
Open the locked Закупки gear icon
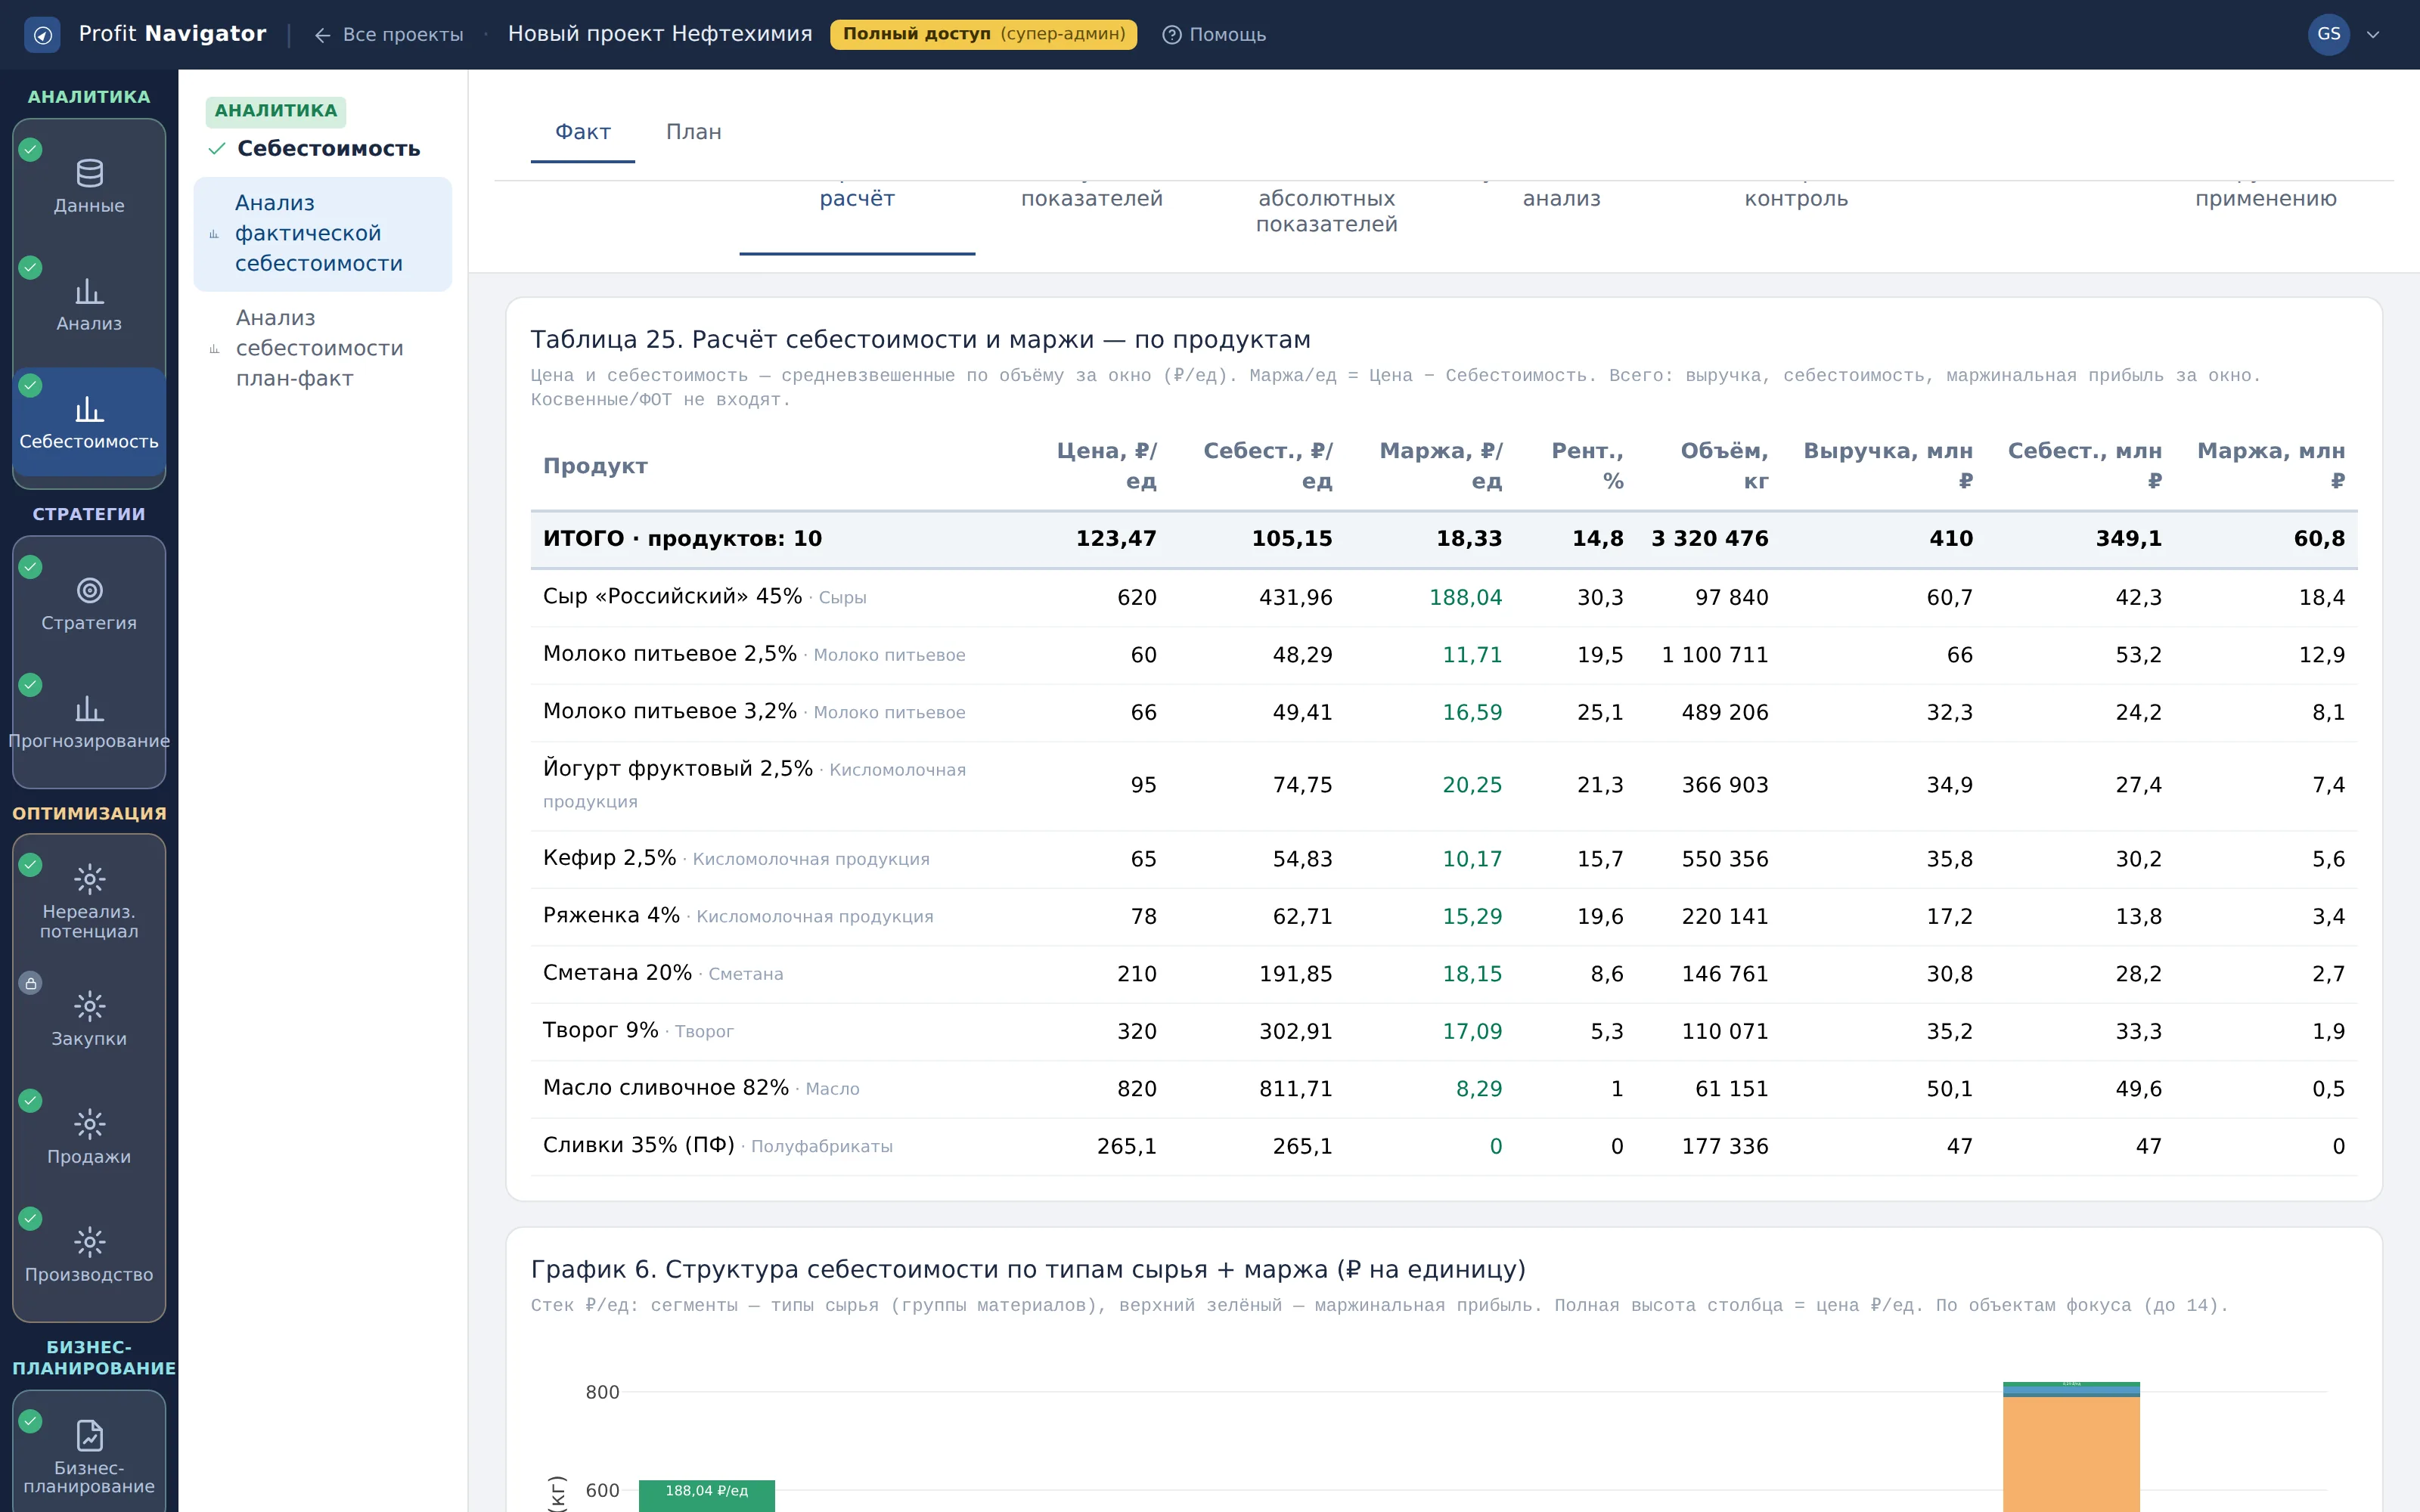click(x=89, y=1006)
